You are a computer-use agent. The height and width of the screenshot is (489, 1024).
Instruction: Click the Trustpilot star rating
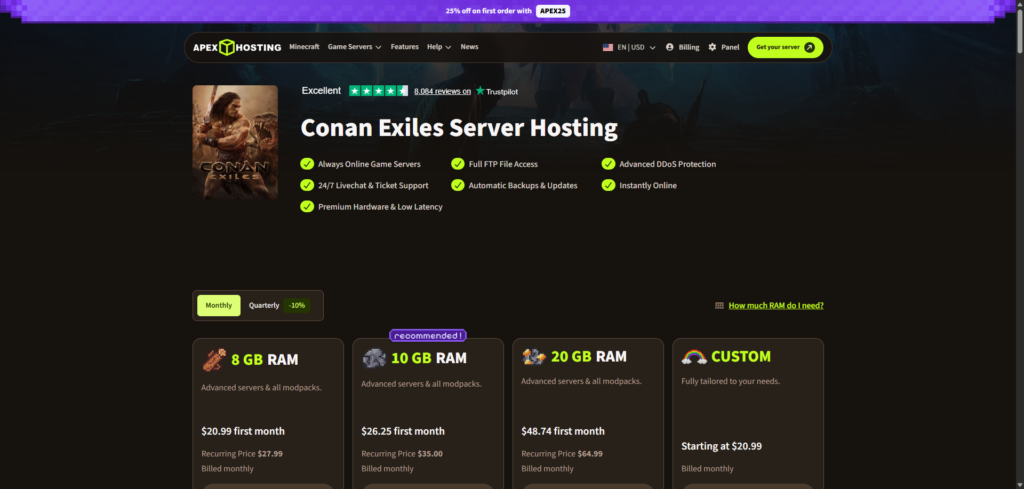tap(379, 91)
